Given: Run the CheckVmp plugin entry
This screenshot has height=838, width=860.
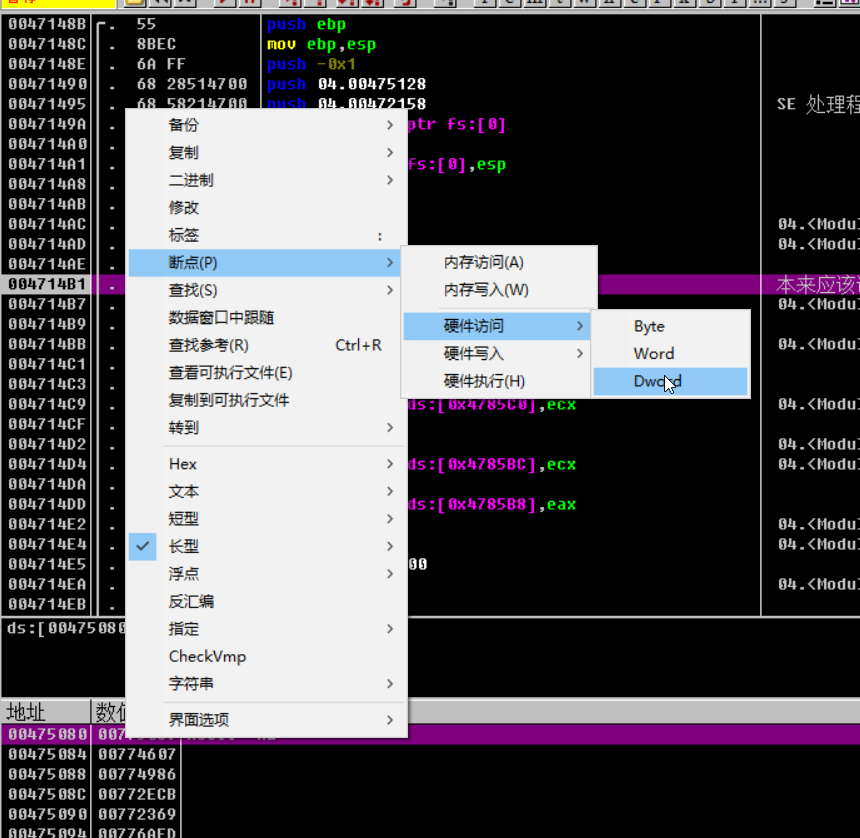Looking at the screenshot, I should pos(268,656).
